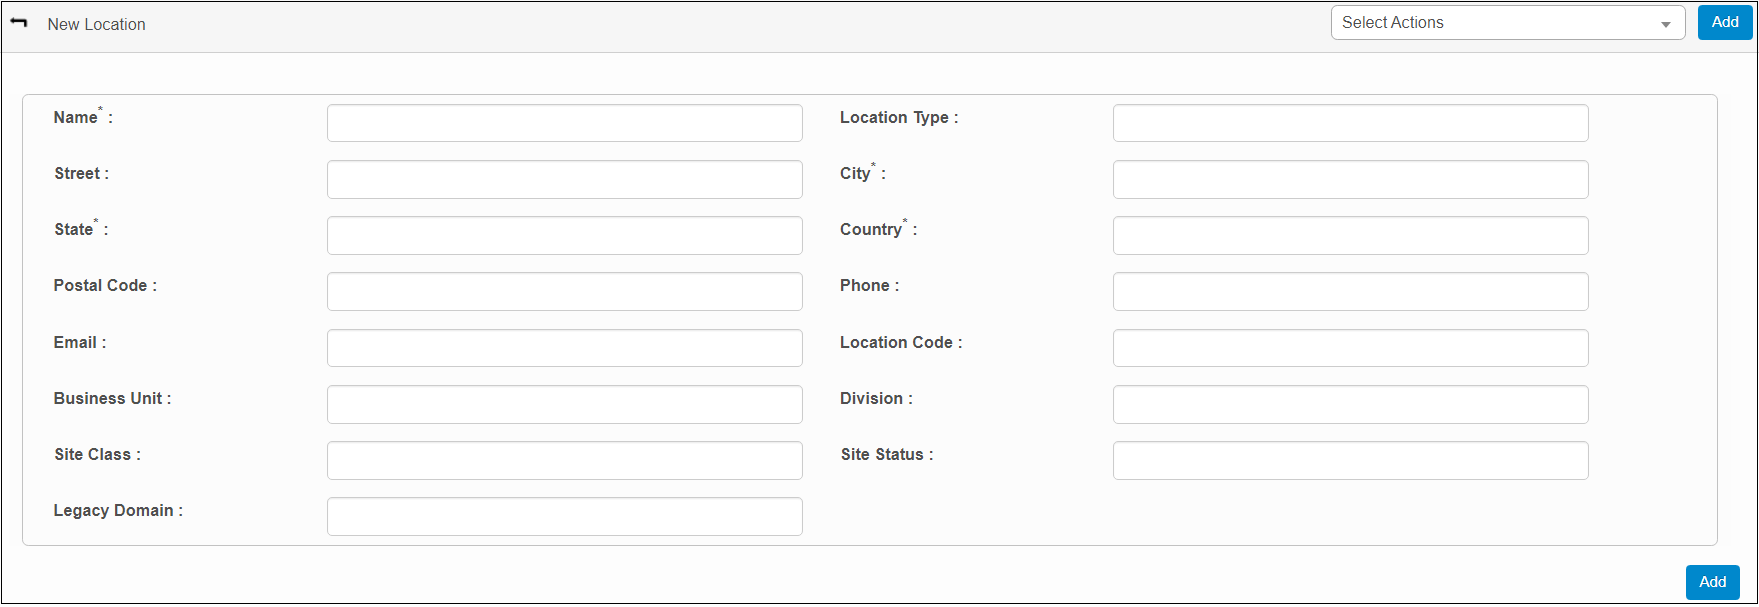Click the back arrow icon beside New Location
This screenshot has height=607, width=1759.
click(x=19, y=23)
